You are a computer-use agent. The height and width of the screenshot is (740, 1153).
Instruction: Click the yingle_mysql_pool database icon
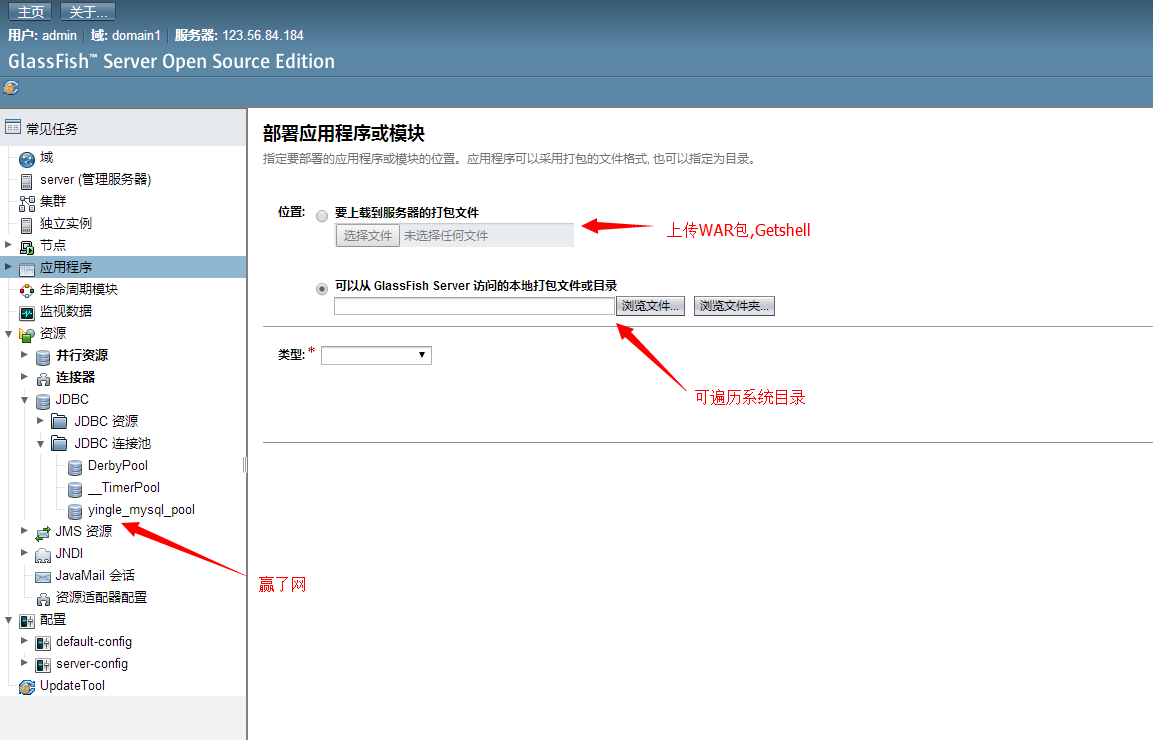coord(75,511)
